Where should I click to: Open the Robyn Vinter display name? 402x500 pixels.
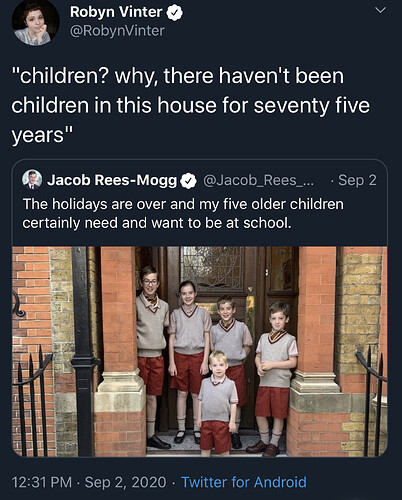[x=116, y=12]
